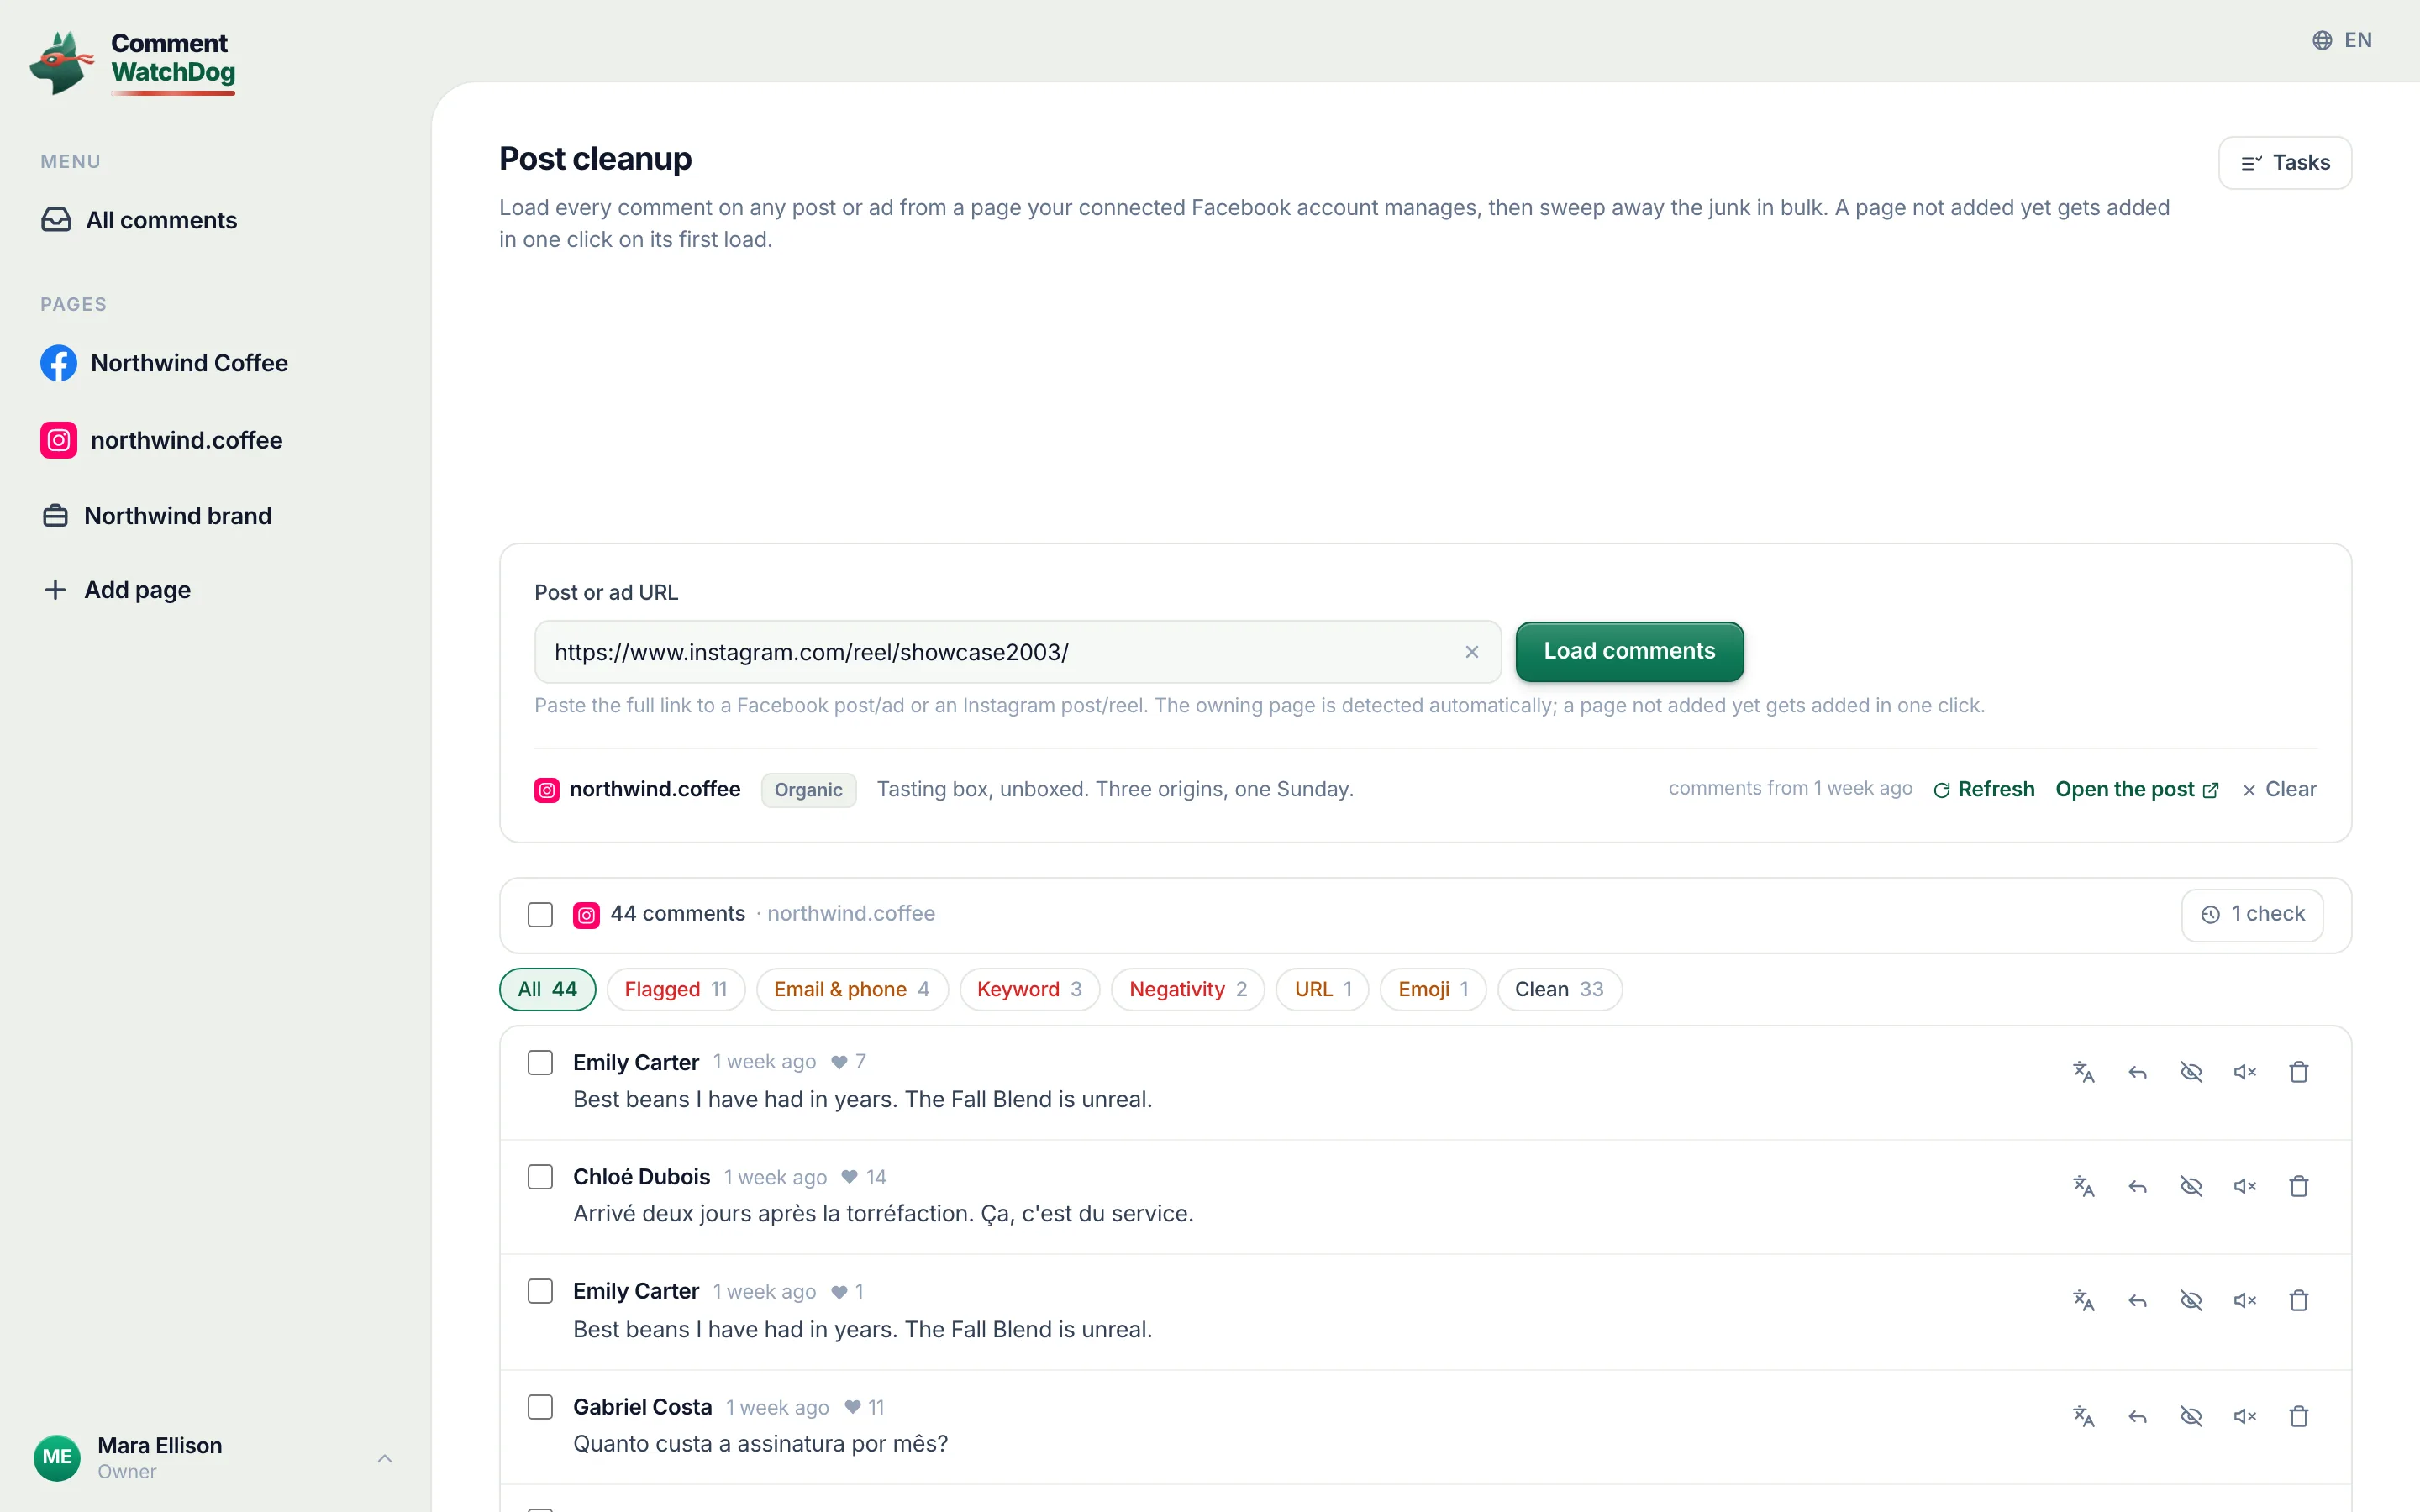Check the box for Emily Carter's 1-like comment
Screen dimensions: 2420x1512
(540, 1291)
